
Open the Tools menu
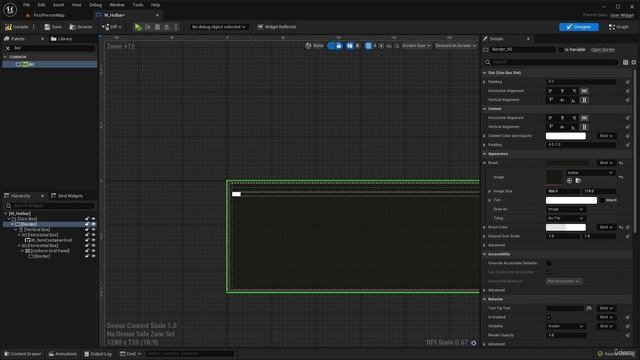tap(138, 5)
